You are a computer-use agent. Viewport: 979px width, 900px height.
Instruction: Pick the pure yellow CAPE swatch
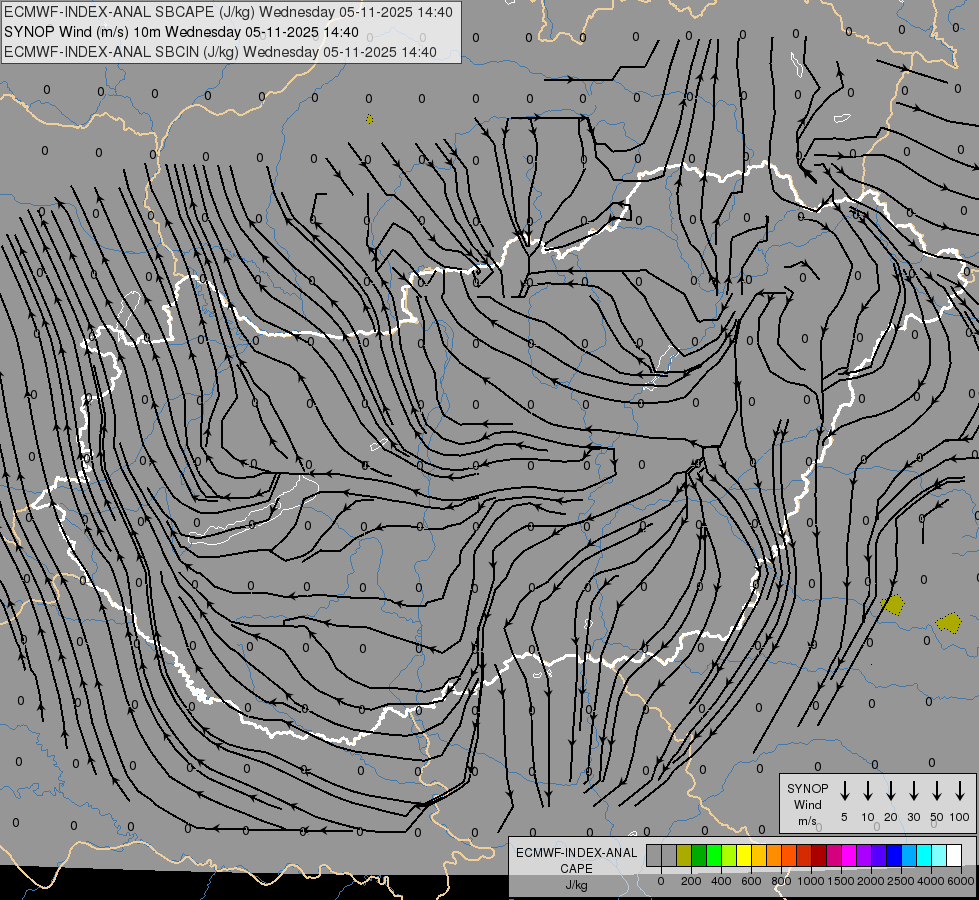point(744,855)
